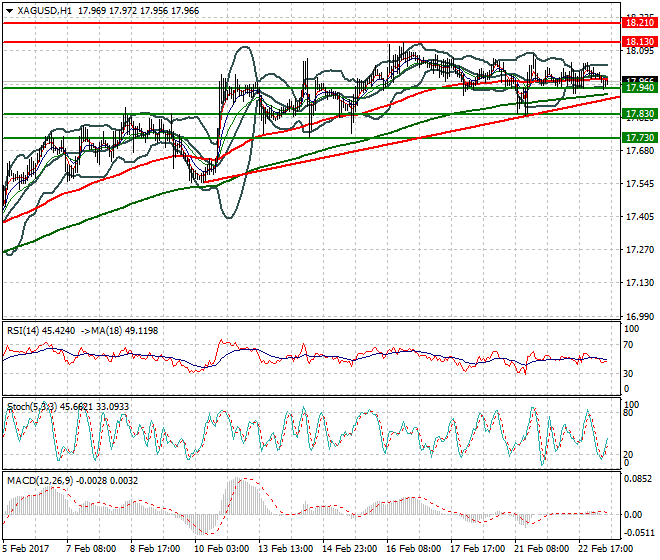The height and width of the screenshot is (560, 660).
Task: Select the RSI 70 level scale value
Action: [628, 345]
